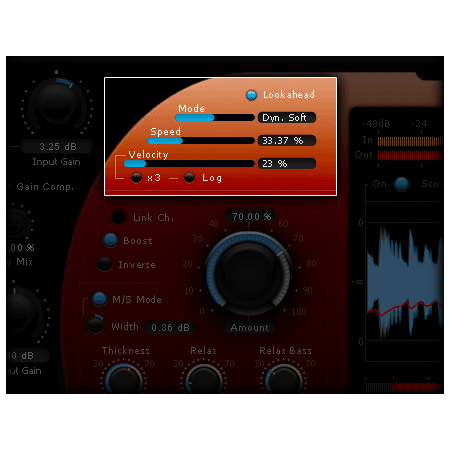The width and height of the screenshot is (450, 450).
Task: Click the 0.36 dB width value field
Action: [170, 327]
